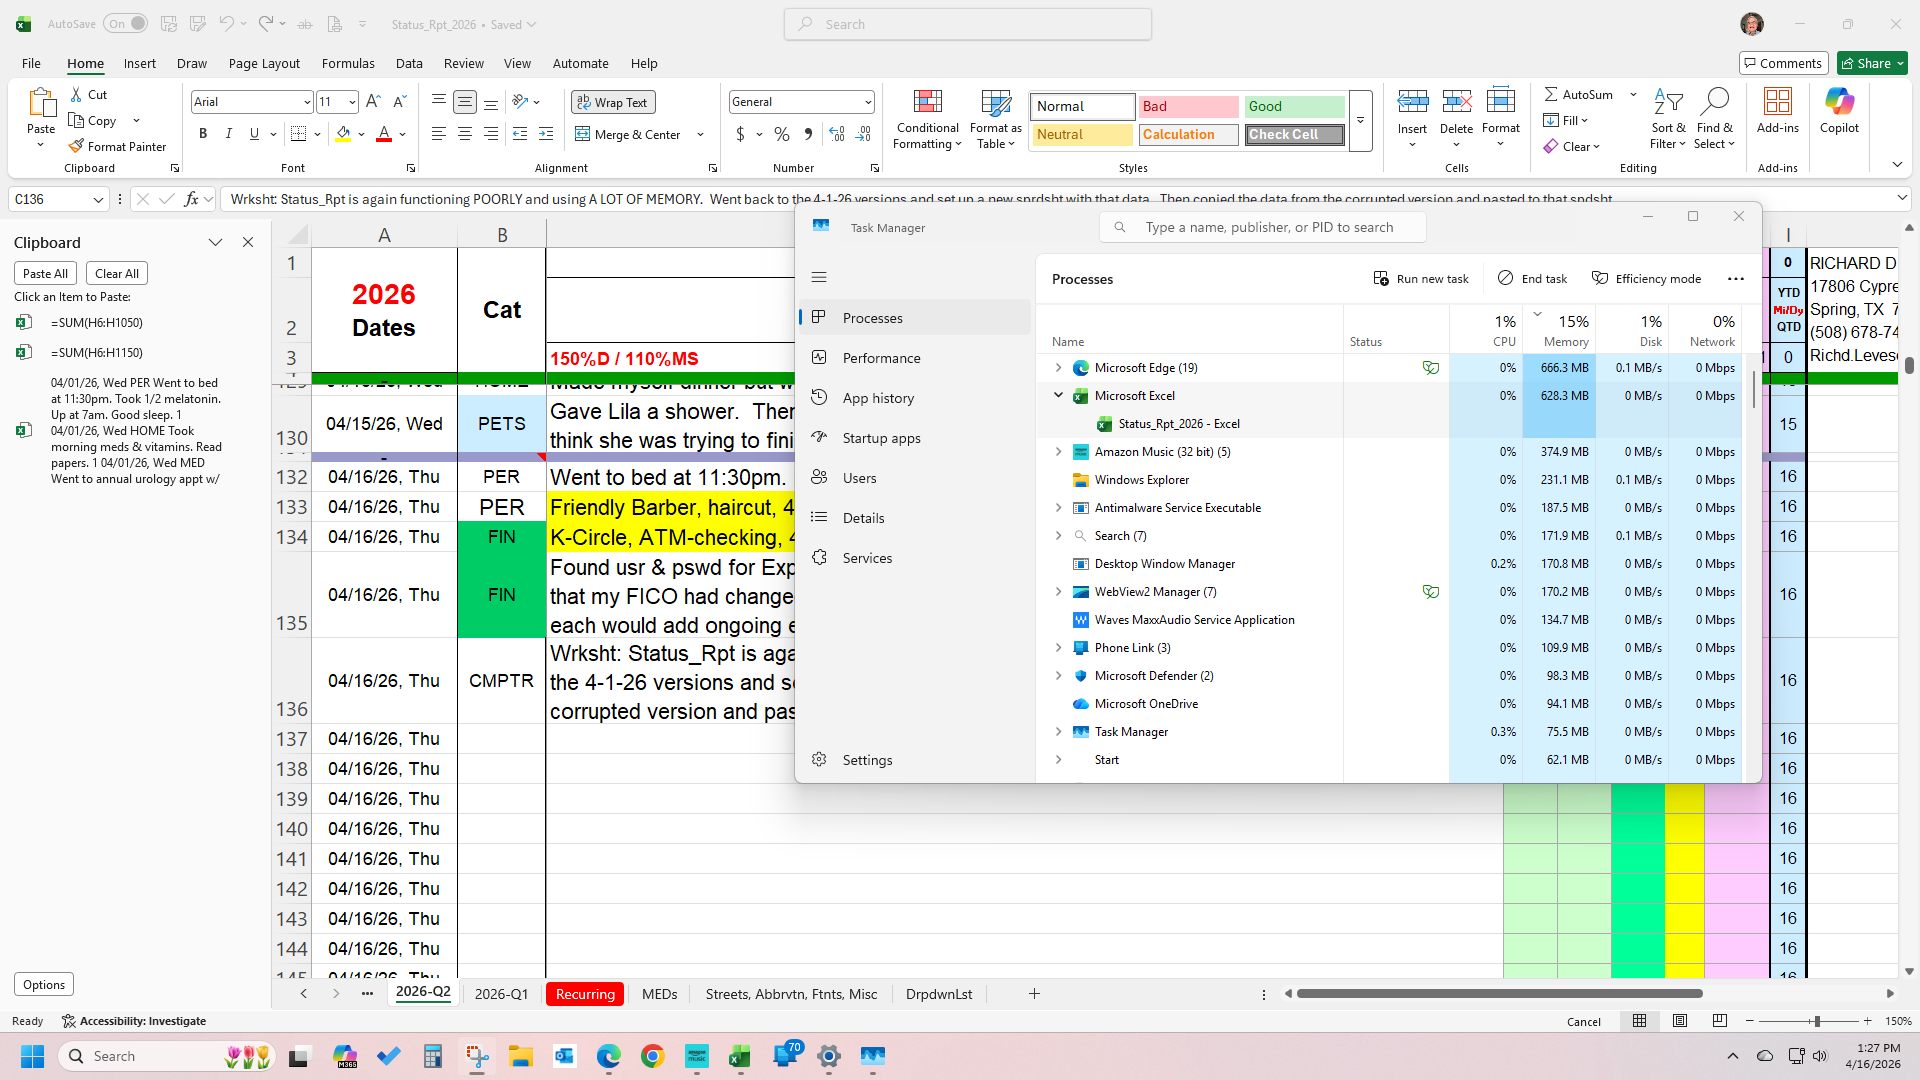The width and height of the screenshot is (1920, 1080).
Task: Collapse the Microsoft Excel process group
Action: (1058, 396)
